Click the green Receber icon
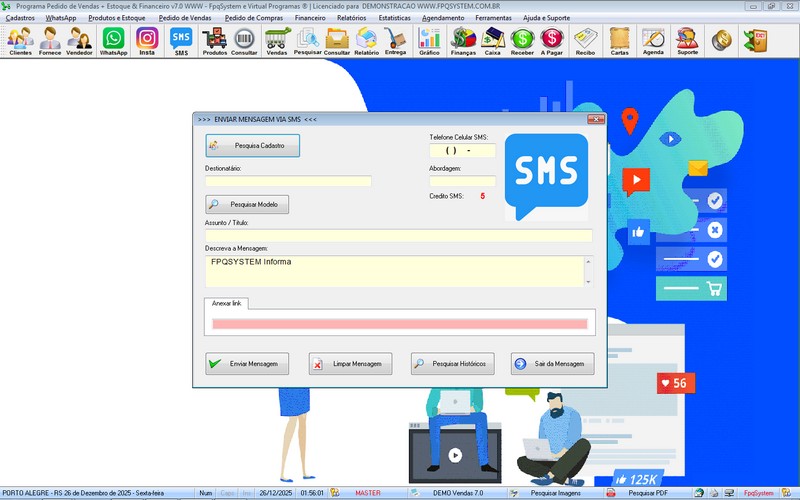800x500 pixels. [x=522, y=41]
